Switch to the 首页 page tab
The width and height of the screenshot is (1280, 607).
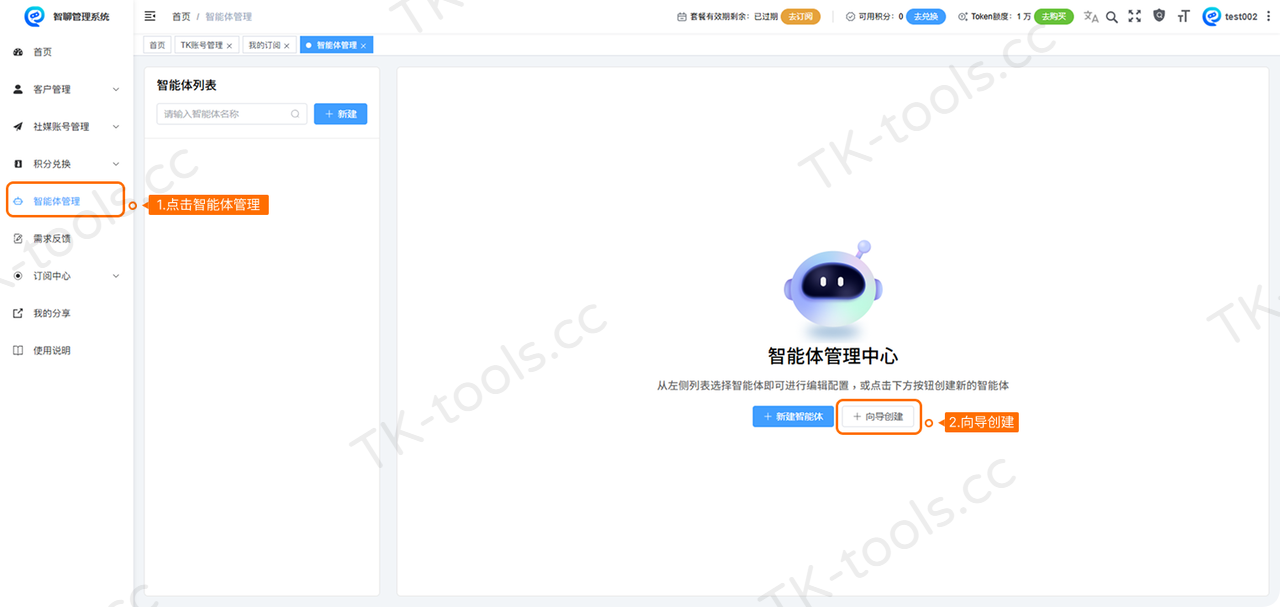point(157,45)
